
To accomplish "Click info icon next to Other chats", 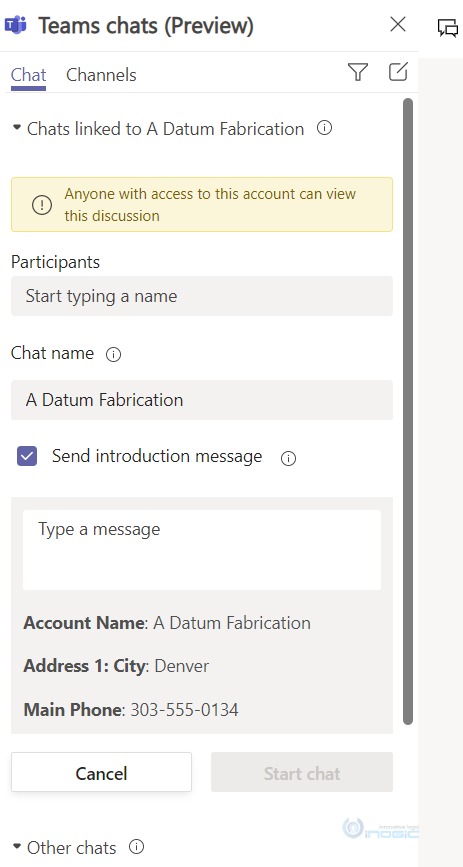I will point(136,847).
